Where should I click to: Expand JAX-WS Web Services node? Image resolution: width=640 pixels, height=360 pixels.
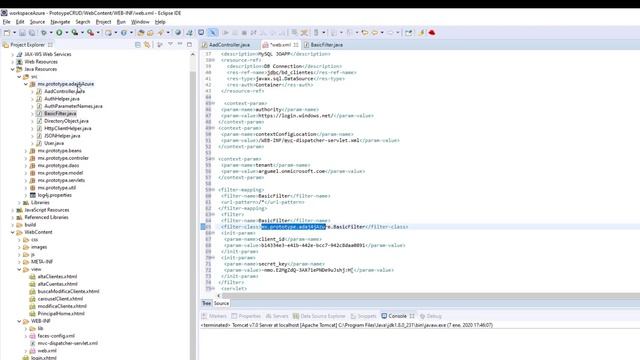click(13, 54)
